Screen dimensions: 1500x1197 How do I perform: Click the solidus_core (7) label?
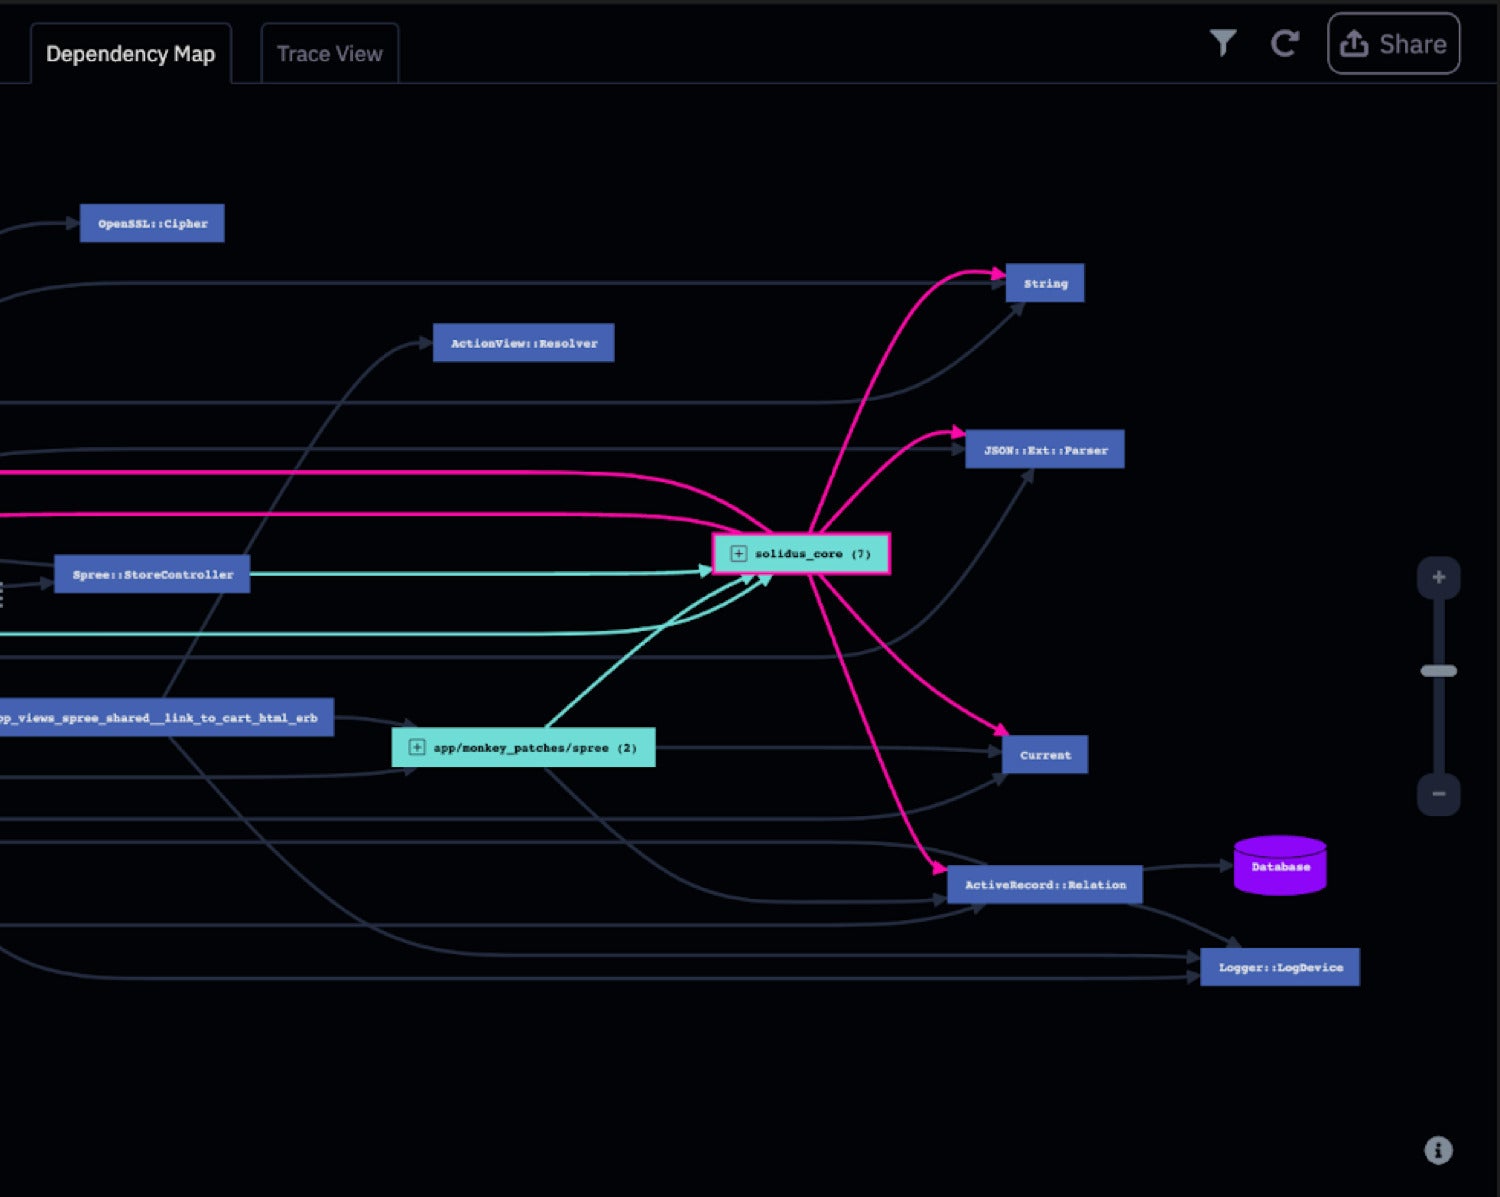coord(812,554)
